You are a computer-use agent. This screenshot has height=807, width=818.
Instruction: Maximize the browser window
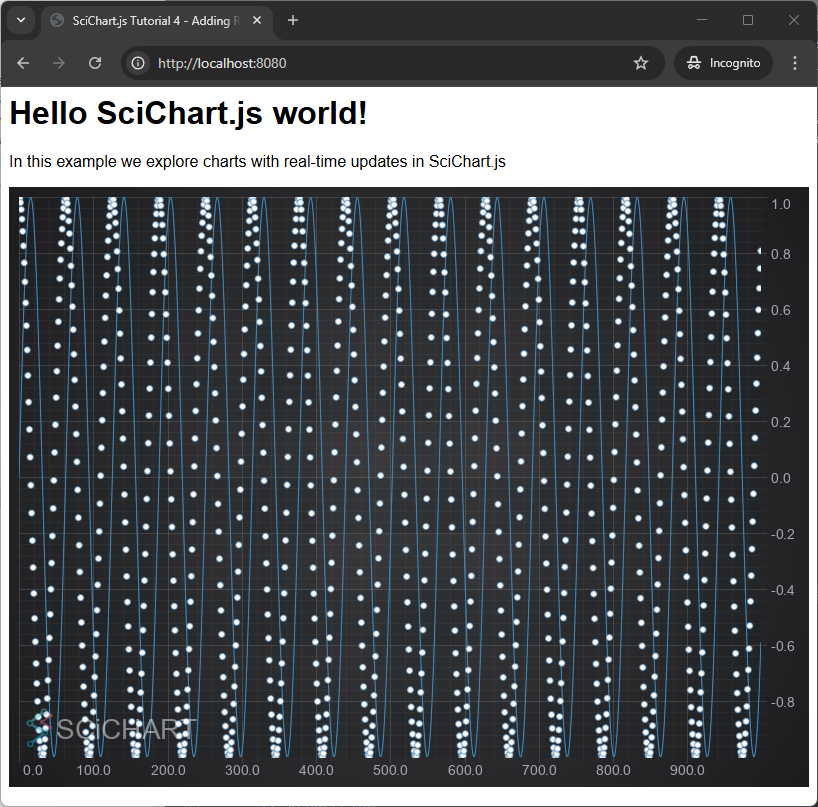click(748, 20)
